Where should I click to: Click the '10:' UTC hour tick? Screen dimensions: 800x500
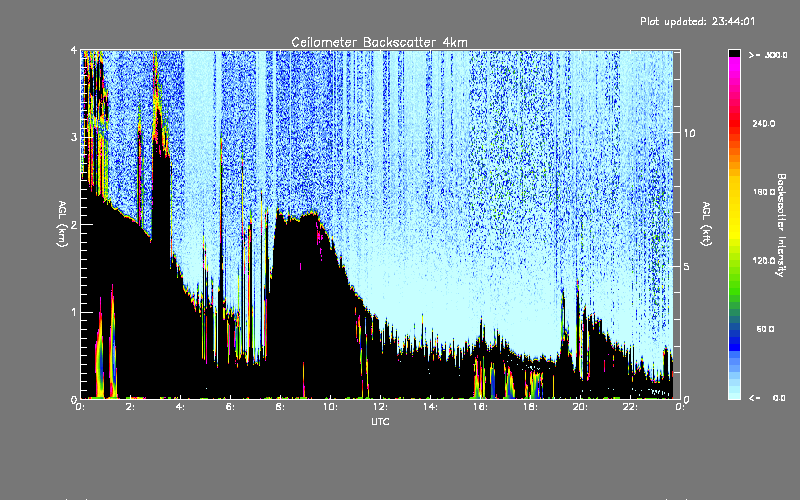click(331, 407)
